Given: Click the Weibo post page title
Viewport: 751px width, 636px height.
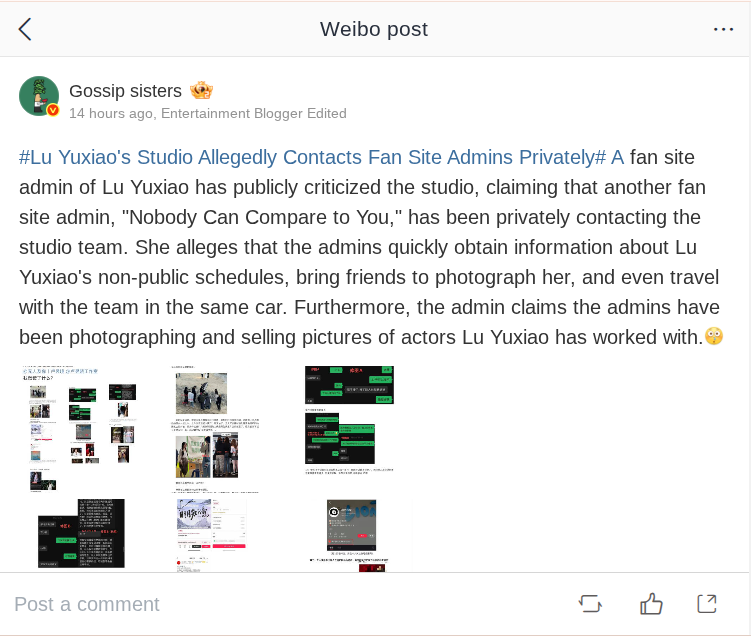Looking at the screenshot, I should 374,29.
